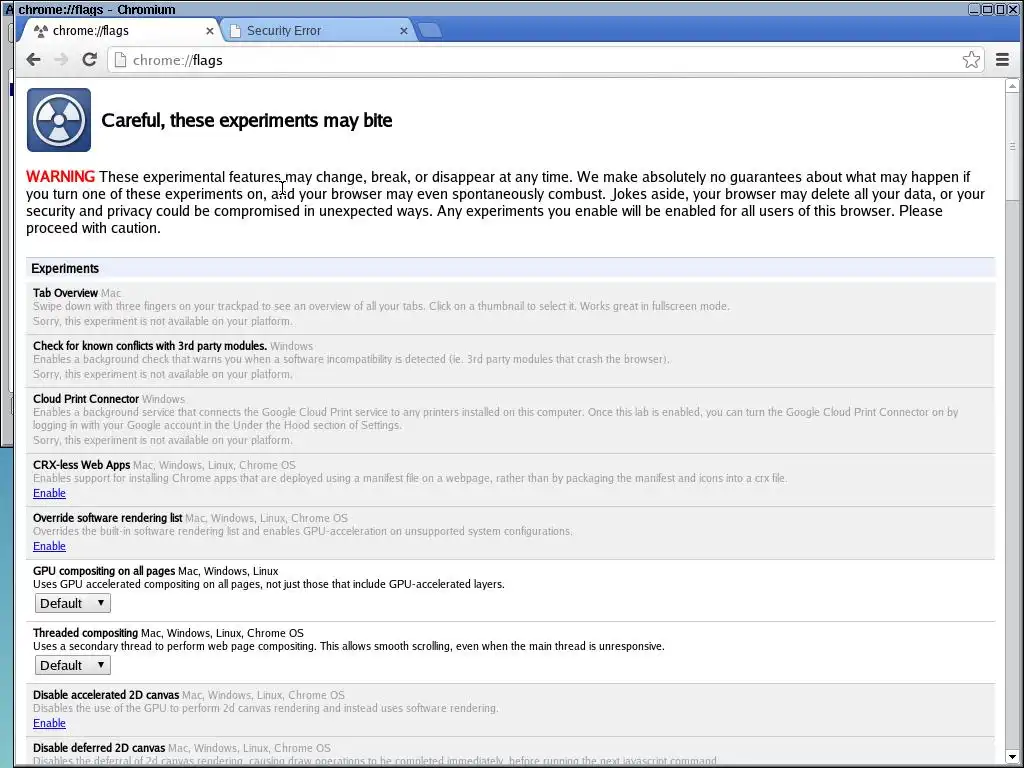Click the CRX-less Web Apps title

click(x=82, y=465)
